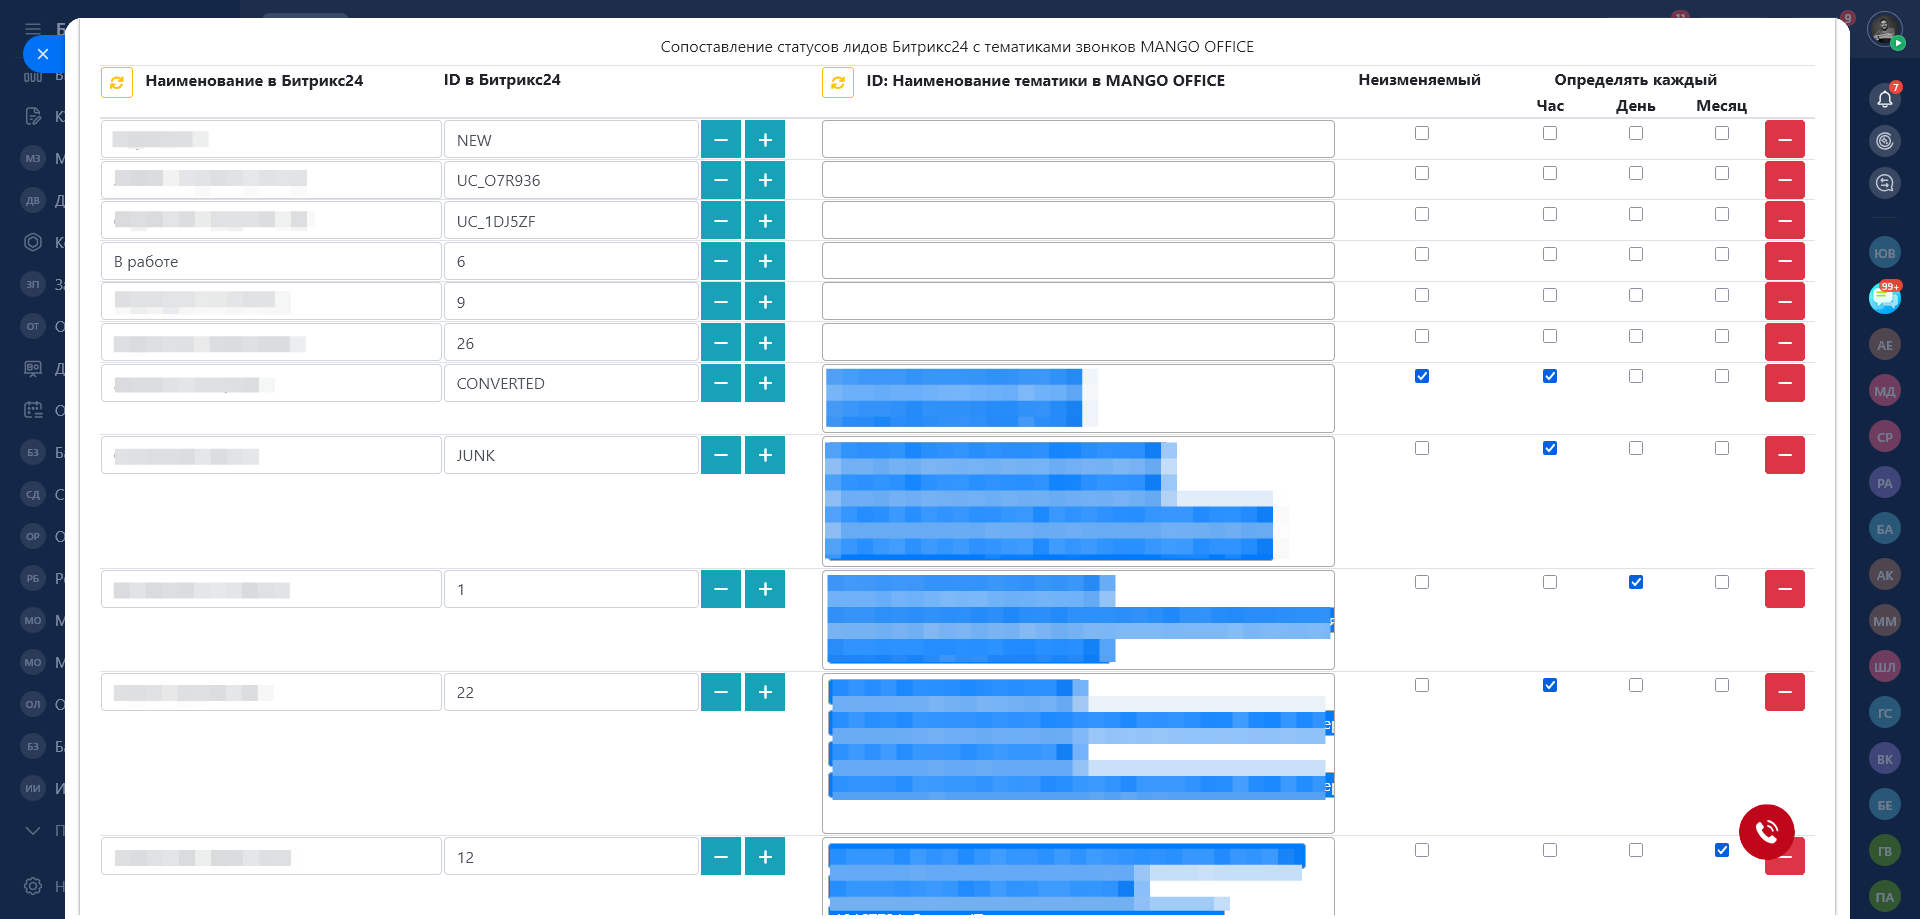Open the ЗП item in the left sidebar
This screenshot has width=1920, height=919.
[33, 284]
